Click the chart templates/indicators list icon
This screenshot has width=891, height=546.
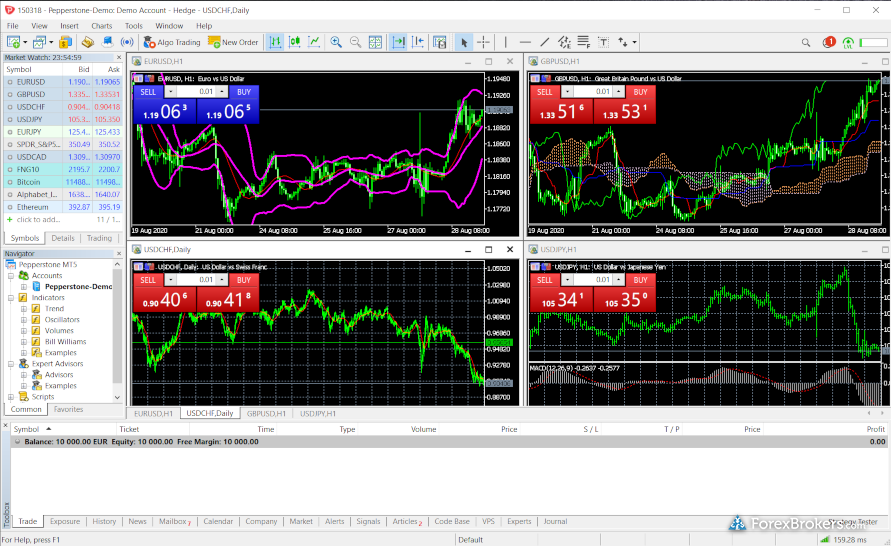point(439,42)
